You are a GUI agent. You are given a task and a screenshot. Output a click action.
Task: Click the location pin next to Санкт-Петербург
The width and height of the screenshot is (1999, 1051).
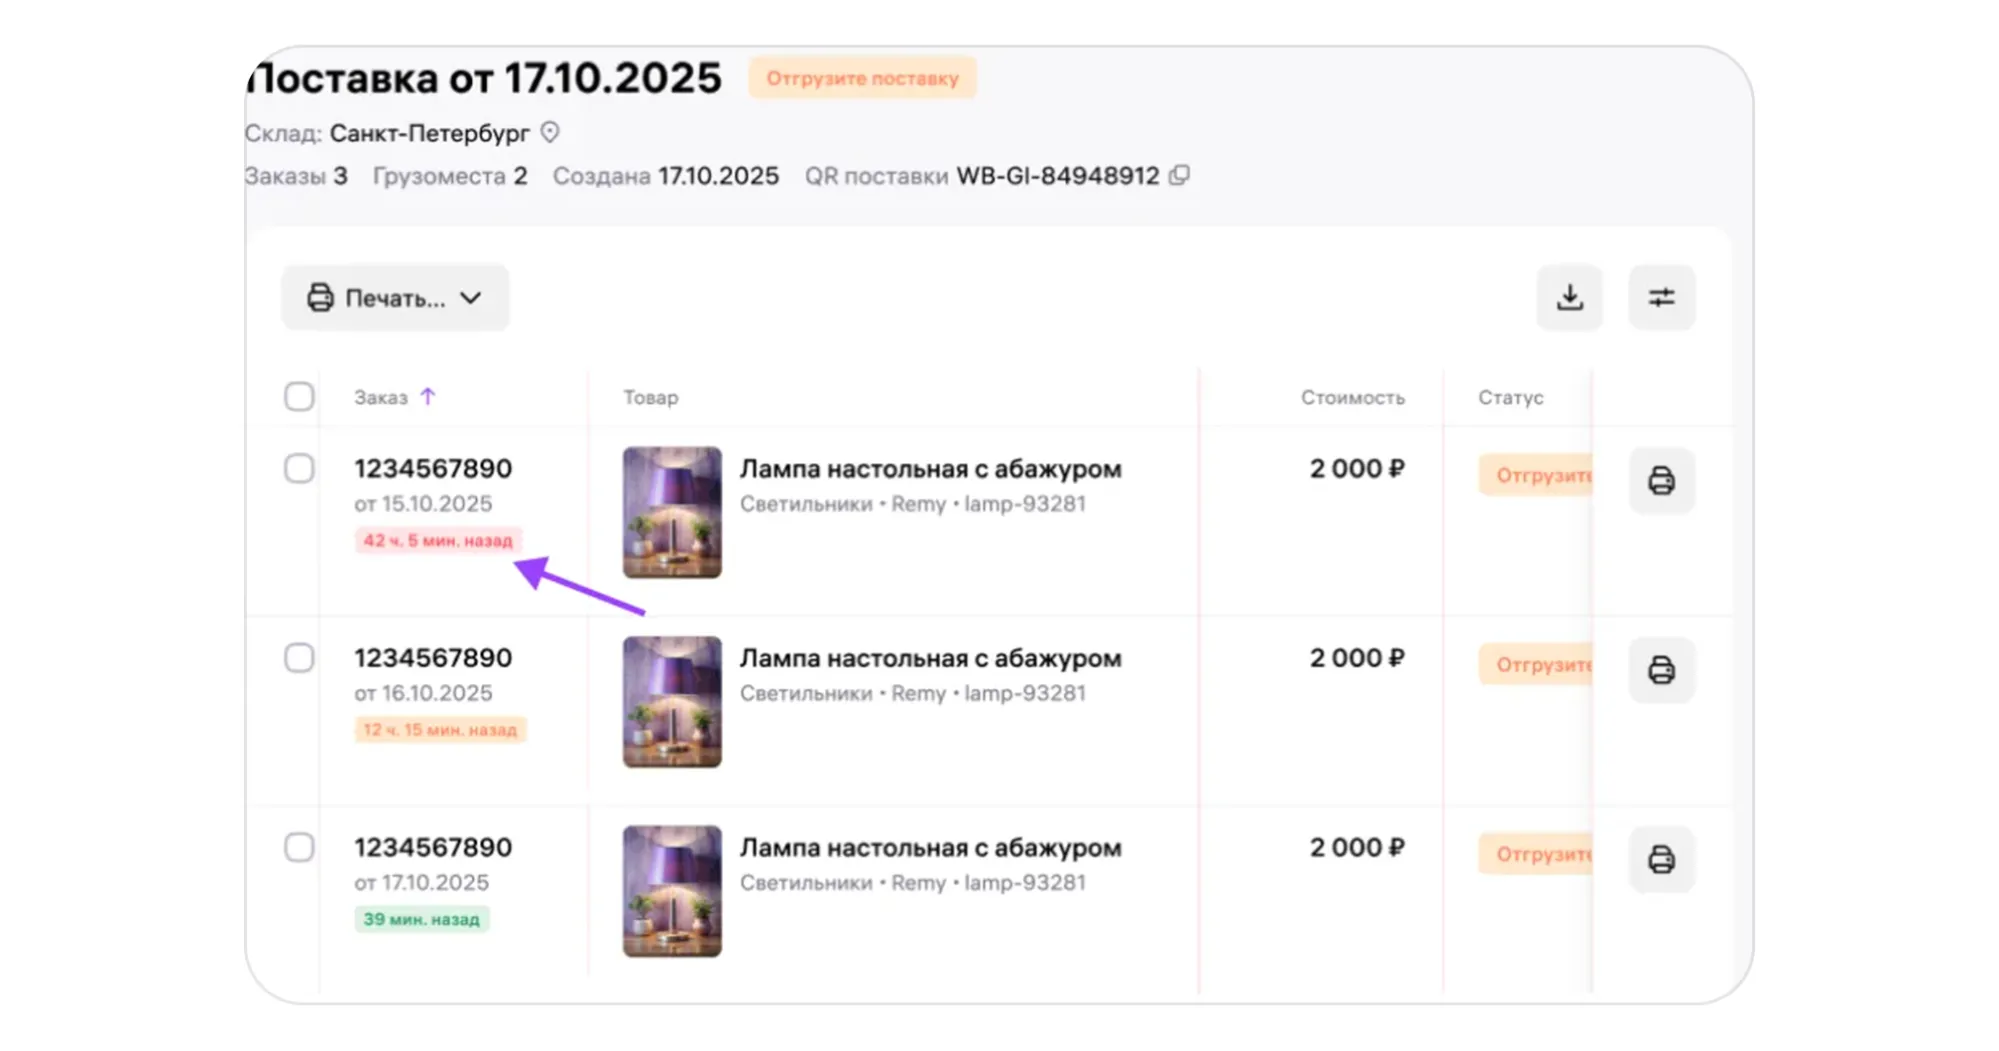coord(550,132)
